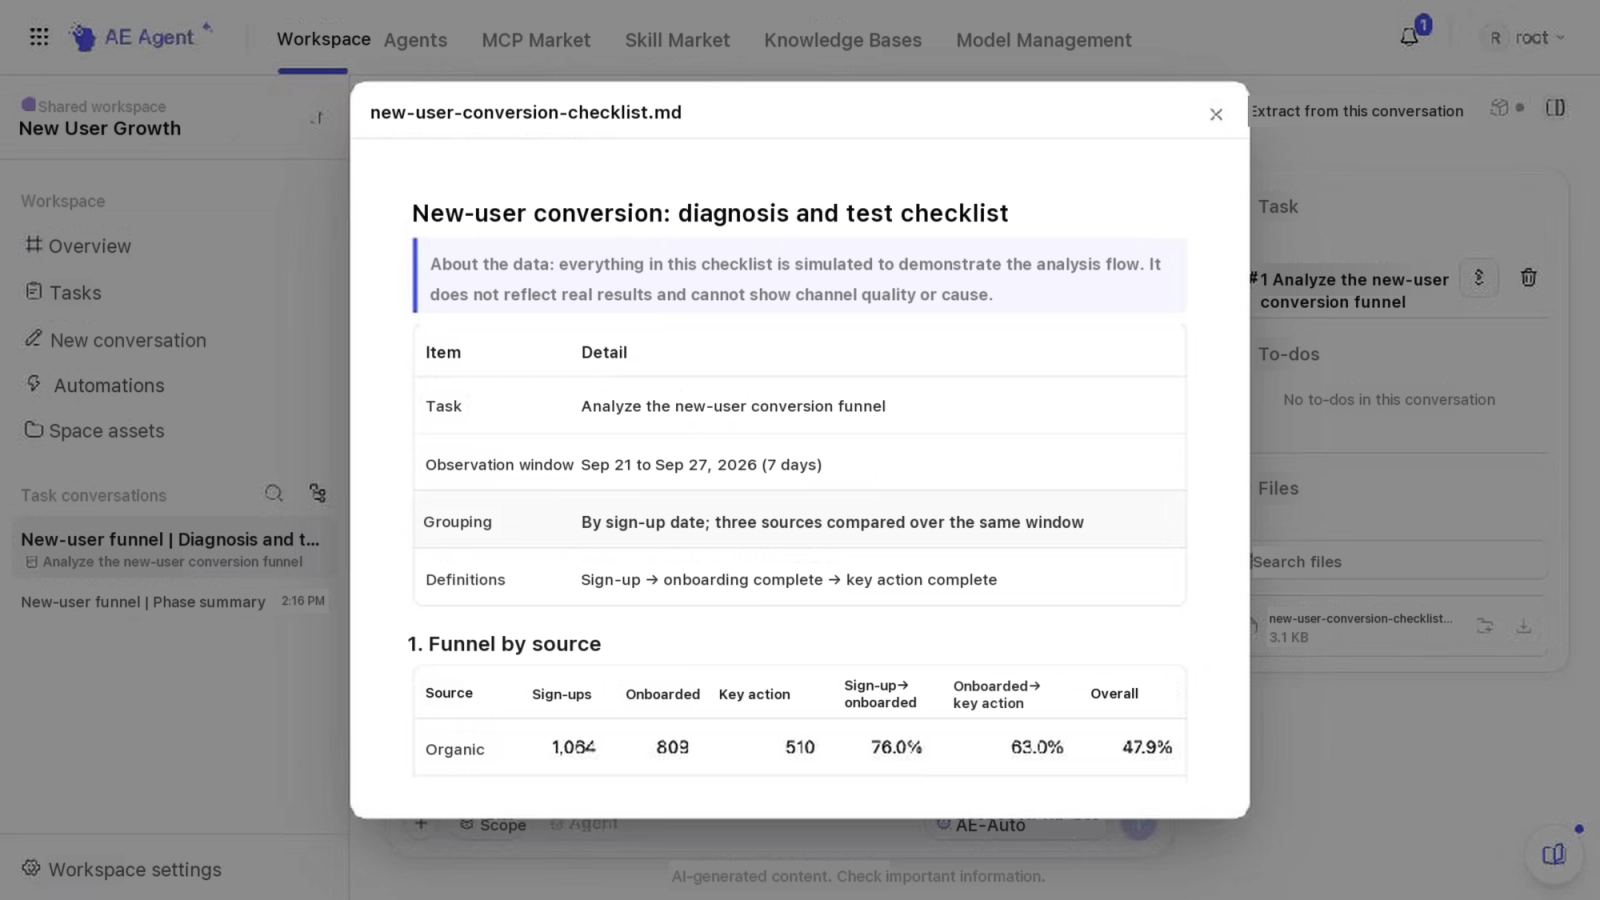Click the move-to-folder icon for checklist file

(1485, 626)
